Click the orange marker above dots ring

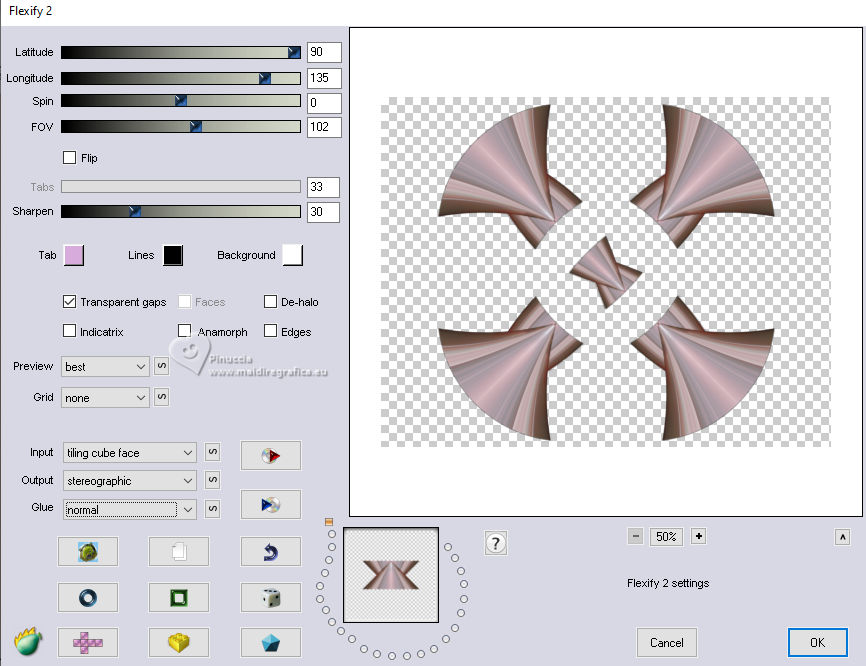(329, 522)
